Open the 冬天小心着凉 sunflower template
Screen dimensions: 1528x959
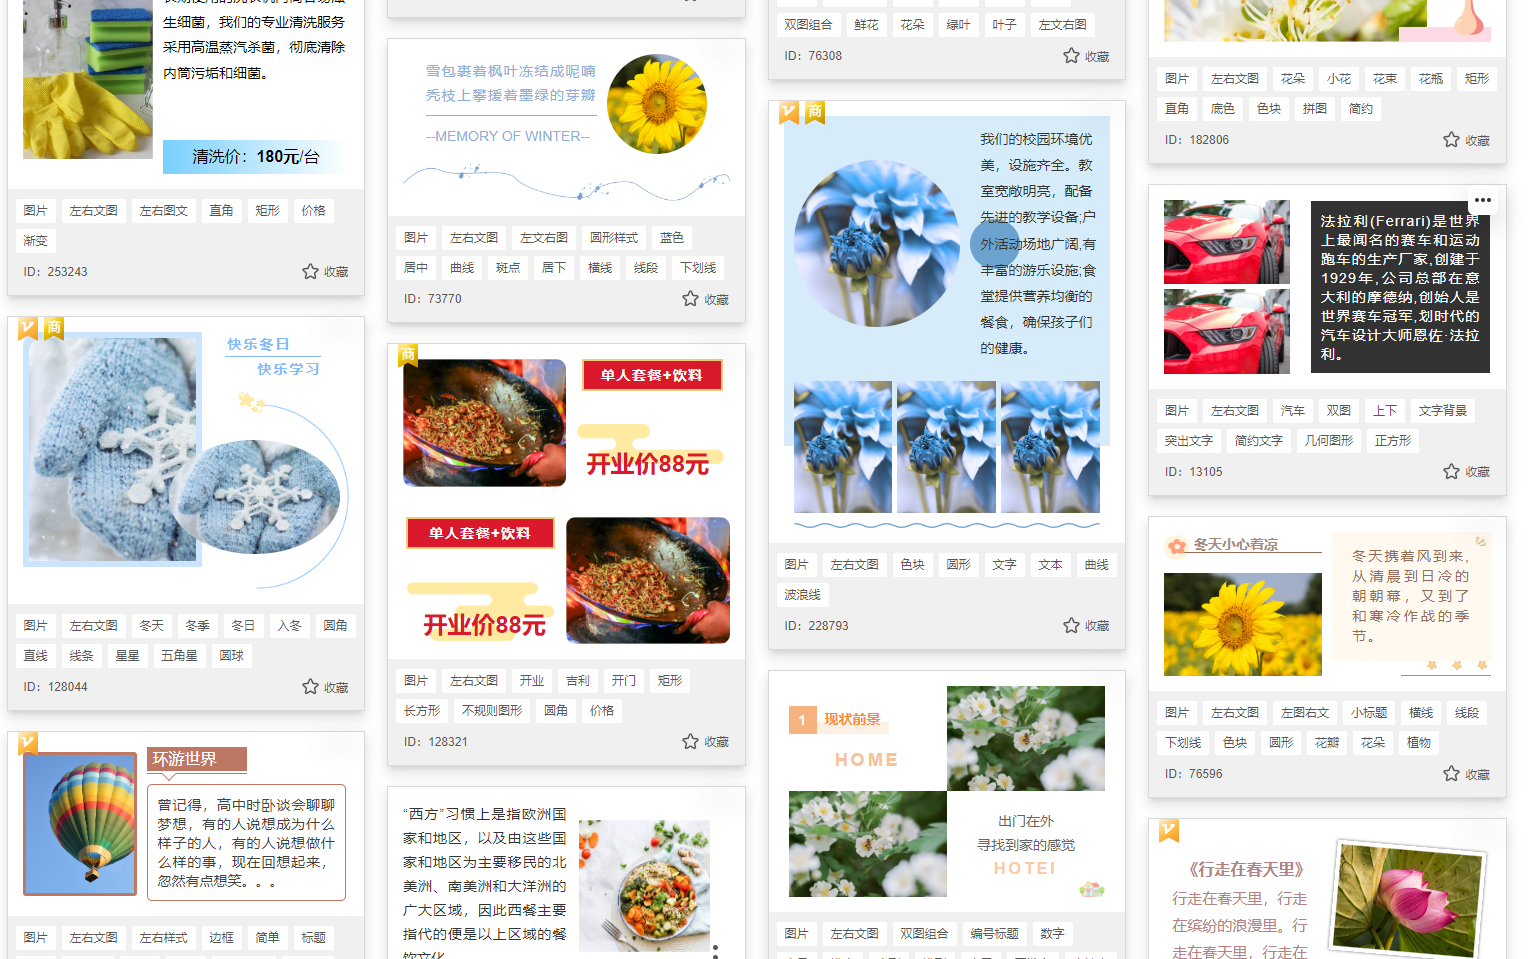(1327, 605)
